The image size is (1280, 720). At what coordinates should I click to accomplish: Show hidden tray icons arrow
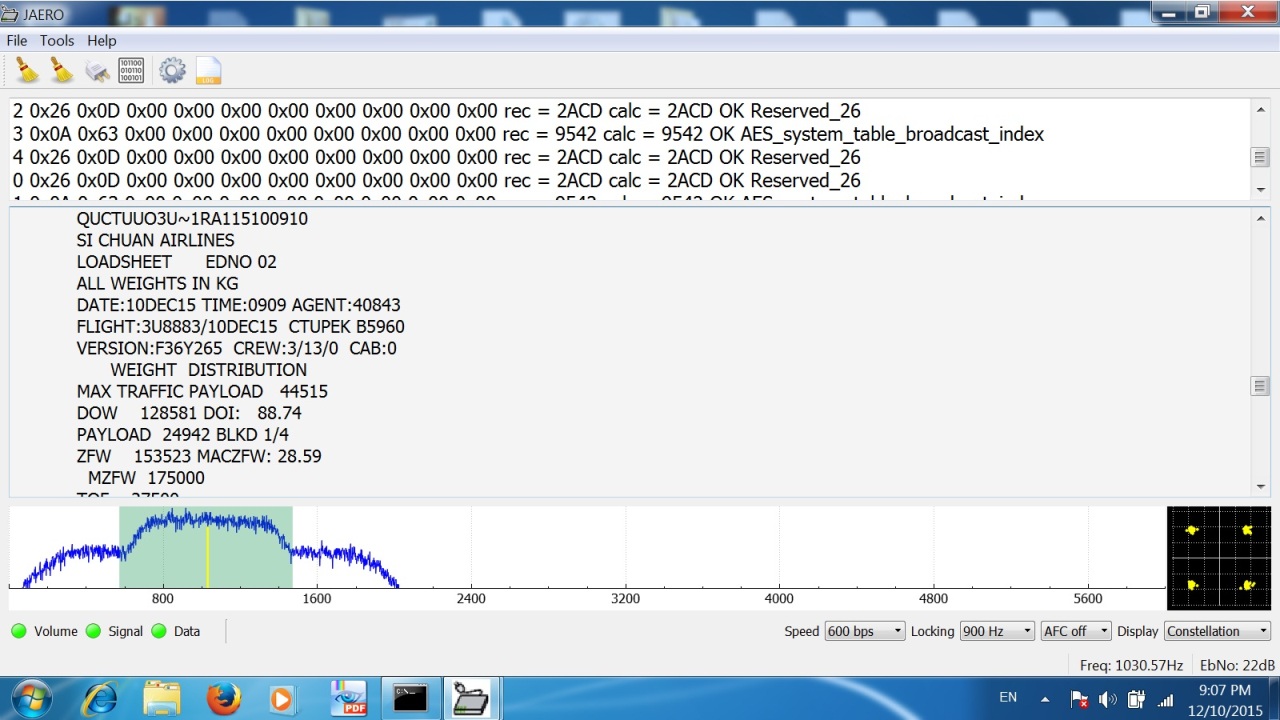1045,699
